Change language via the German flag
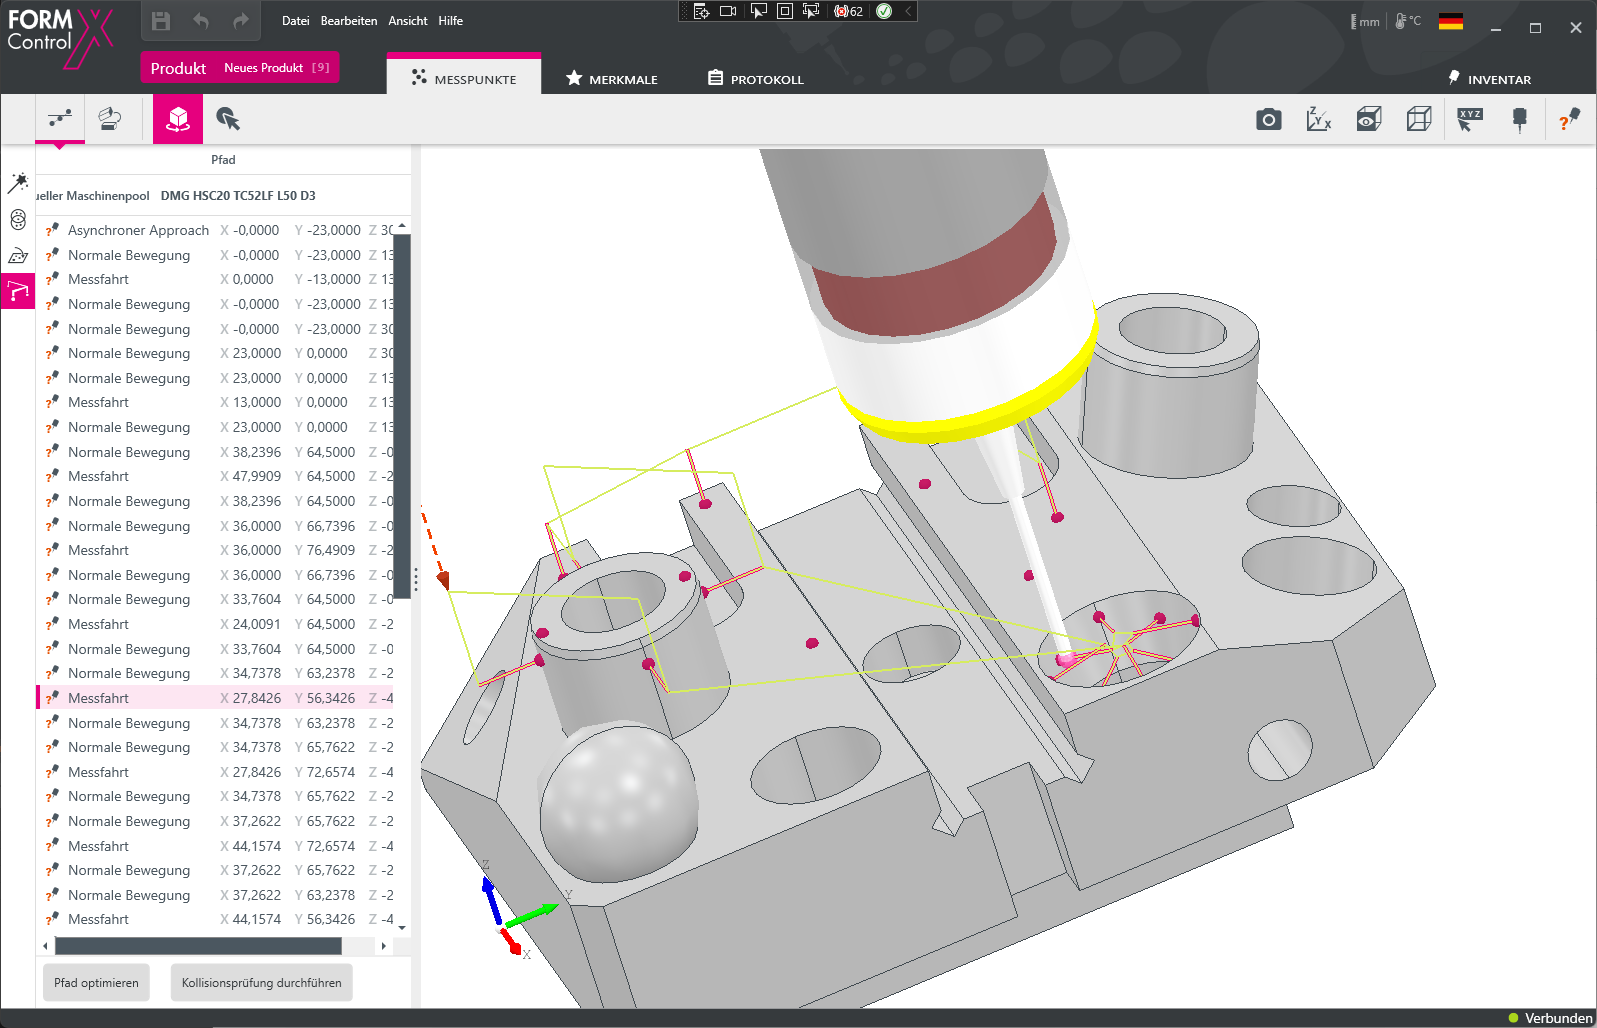The height and width of the screenshot is (1028, 1597). (x=1451, y=21)
